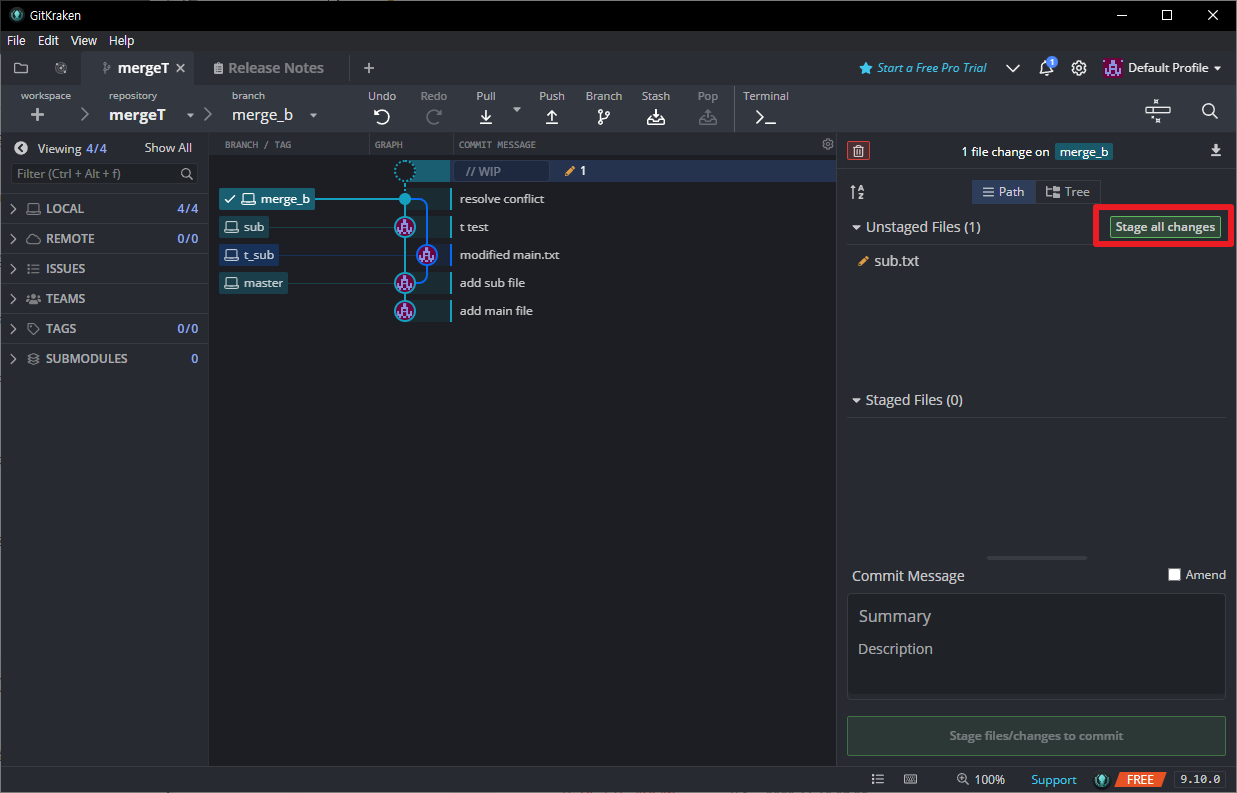This screenshot has width=1237, height=793.
Task: Open the workspace view tab icon
Action: click(61, 68)
